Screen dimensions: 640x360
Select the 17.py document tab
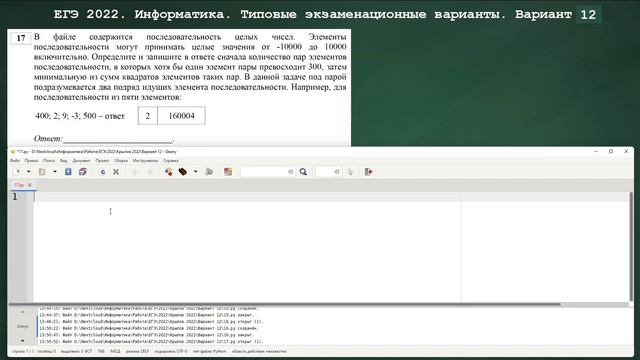pos(19,185)
